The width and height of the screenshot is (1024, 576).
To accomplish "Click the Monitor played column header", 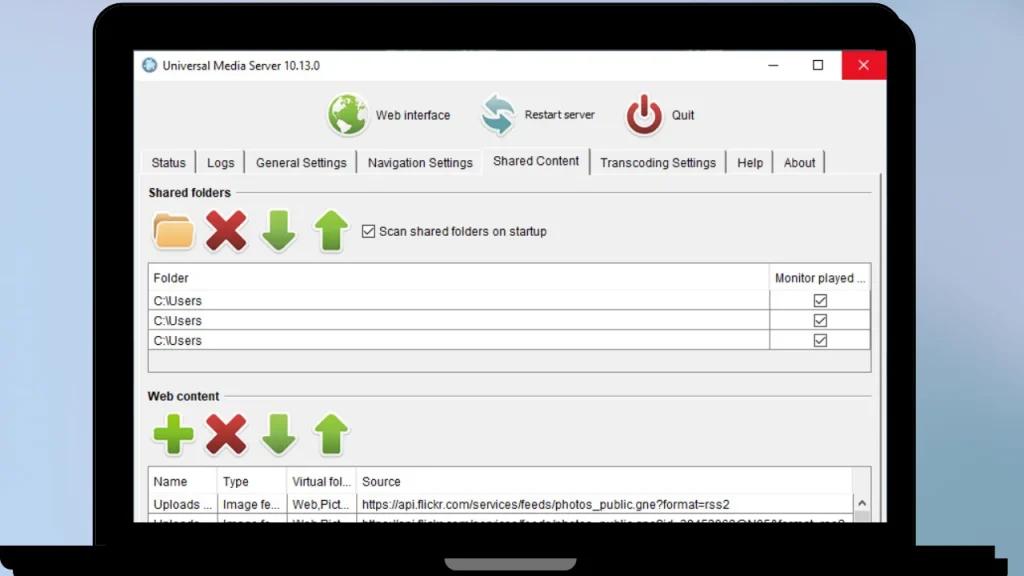I will click(820, 278).
